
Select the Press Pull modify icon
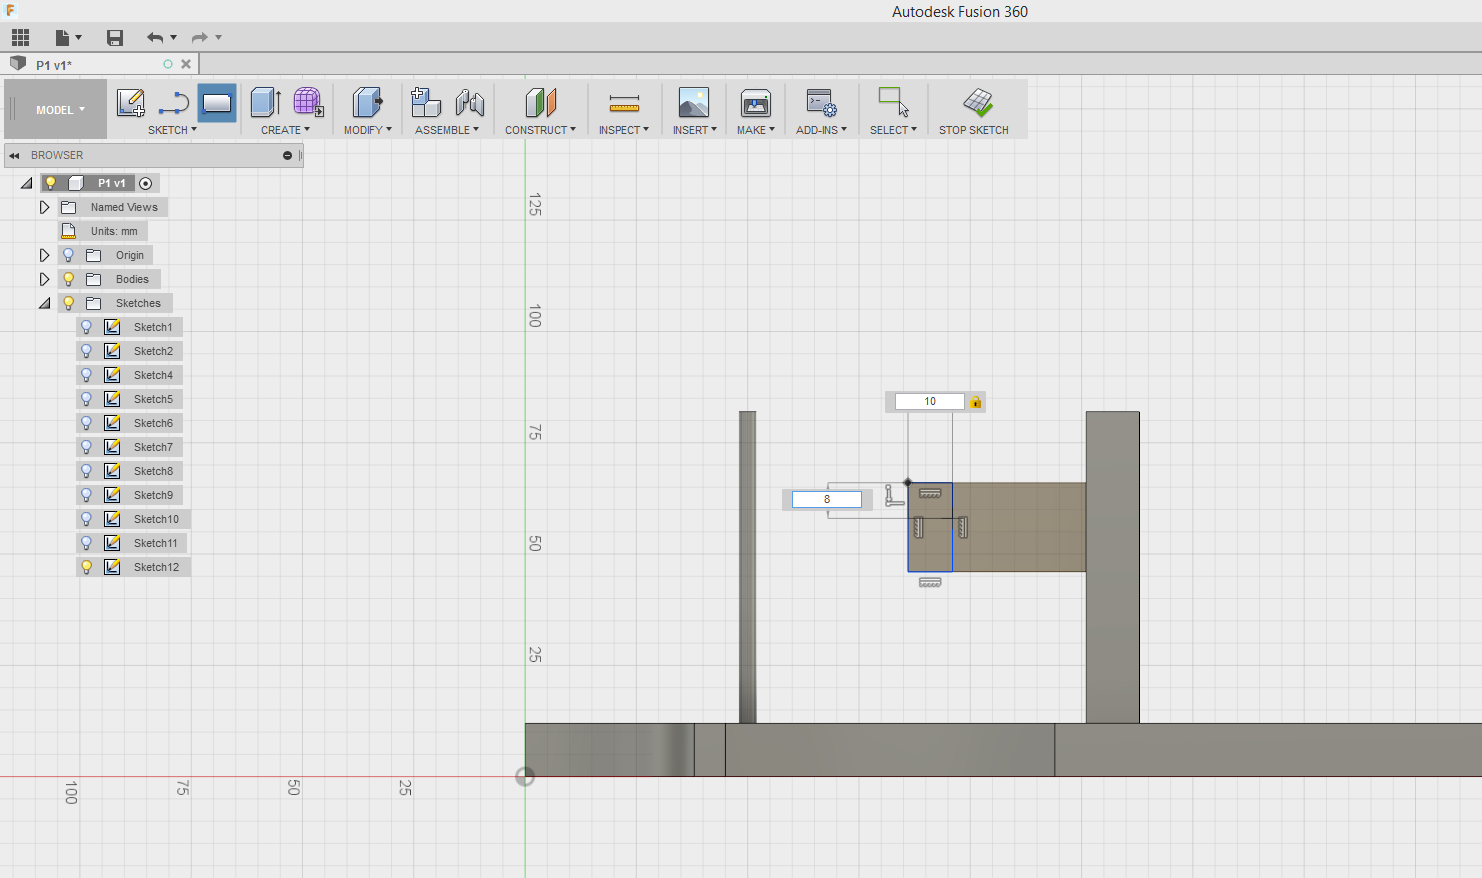click(367, 102)
